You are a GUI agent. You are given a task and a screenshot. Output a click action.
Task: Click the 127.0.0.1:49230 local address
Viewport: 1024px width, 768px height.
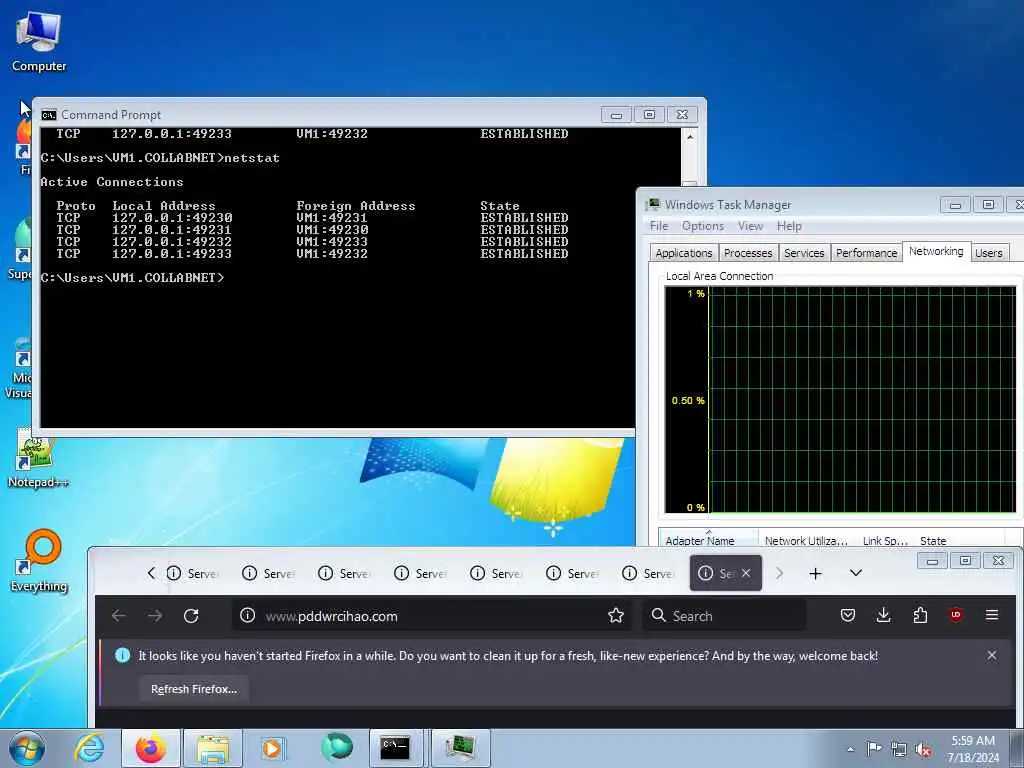pos(172,217)
